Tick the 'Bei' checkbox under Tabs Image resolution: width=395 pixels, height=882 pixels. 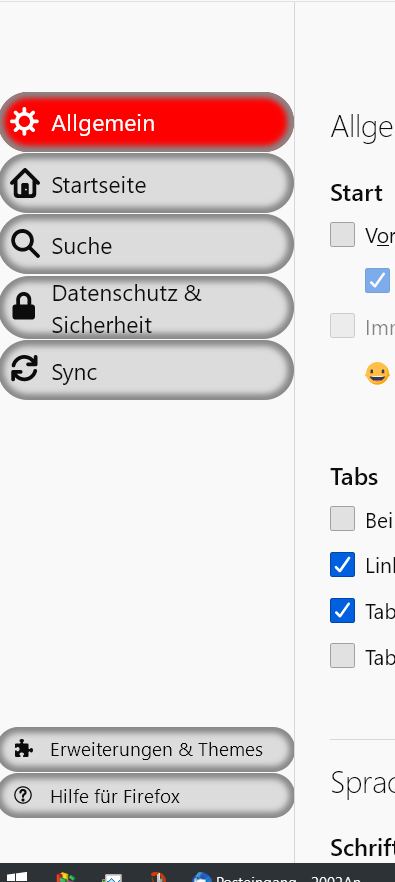point(342,519)
